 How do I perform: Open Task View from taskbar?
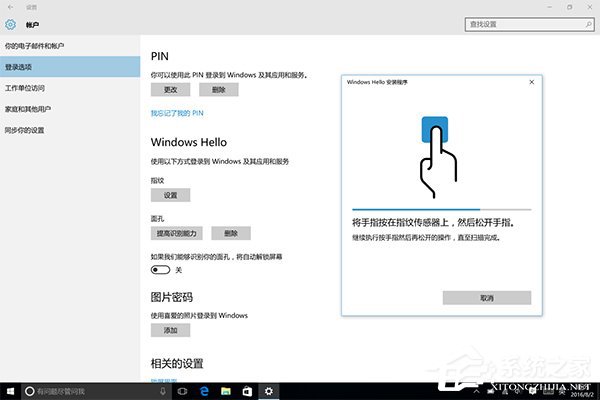click(x=183, y=391)
